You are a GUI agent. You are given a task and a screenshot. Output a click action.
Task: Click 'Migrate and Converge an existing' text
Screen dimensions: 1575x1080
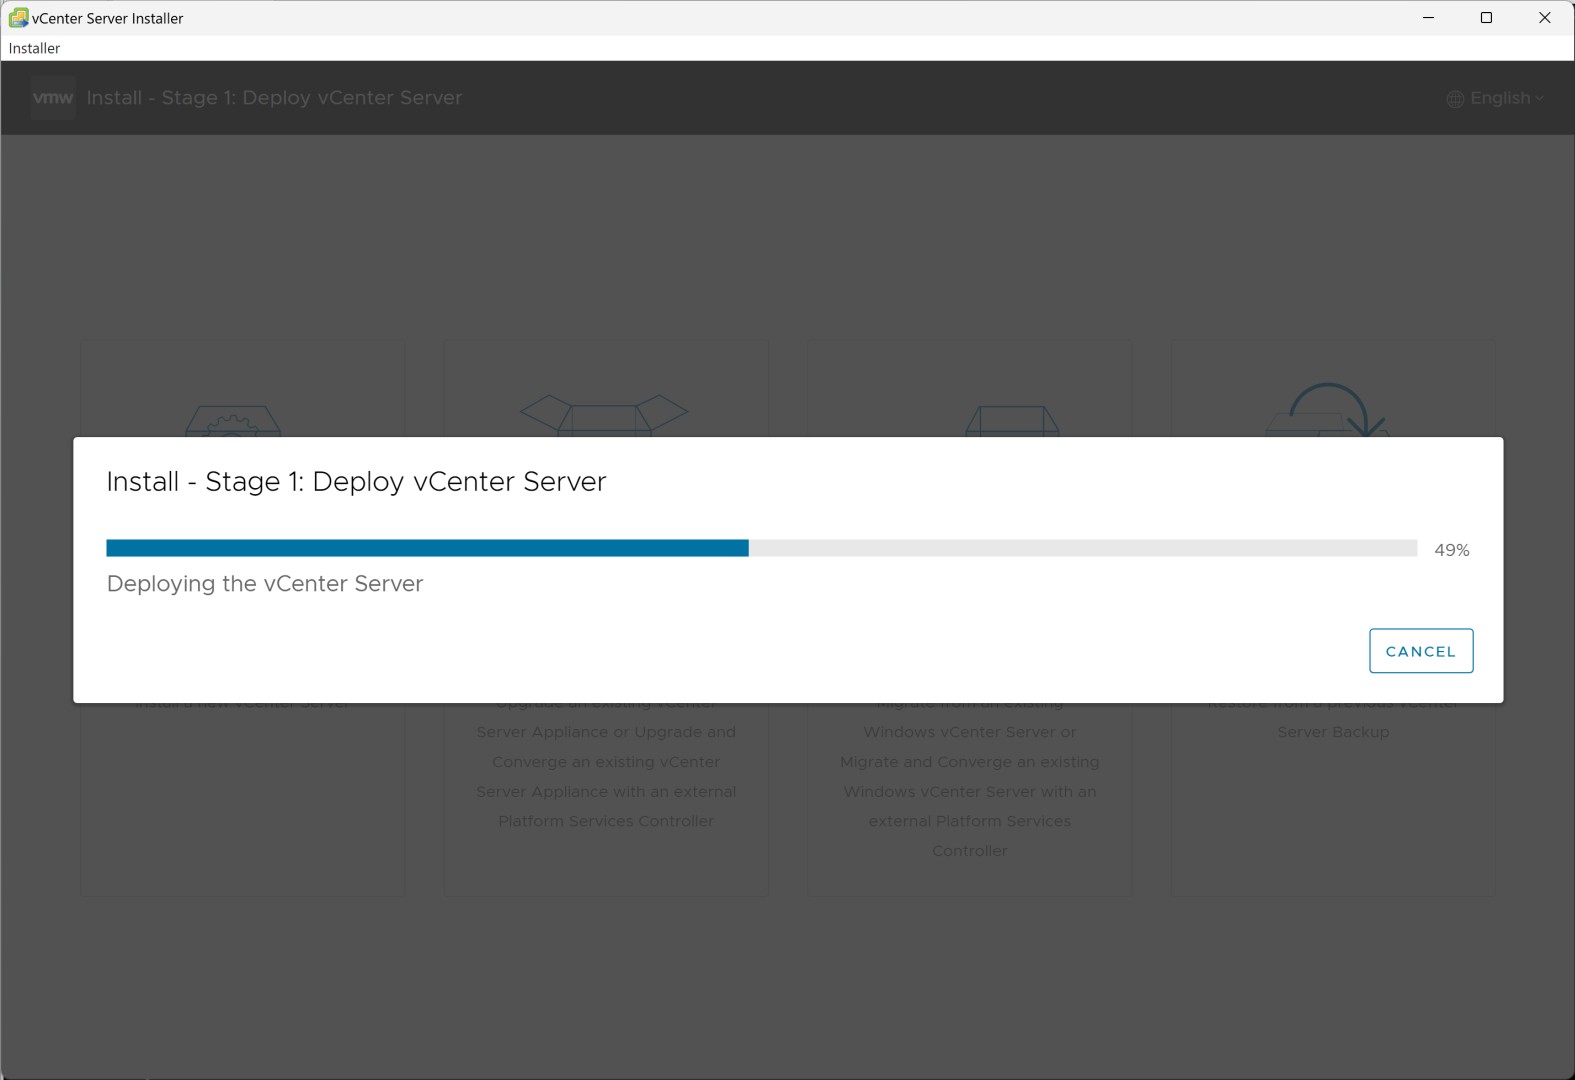point(970,762)
